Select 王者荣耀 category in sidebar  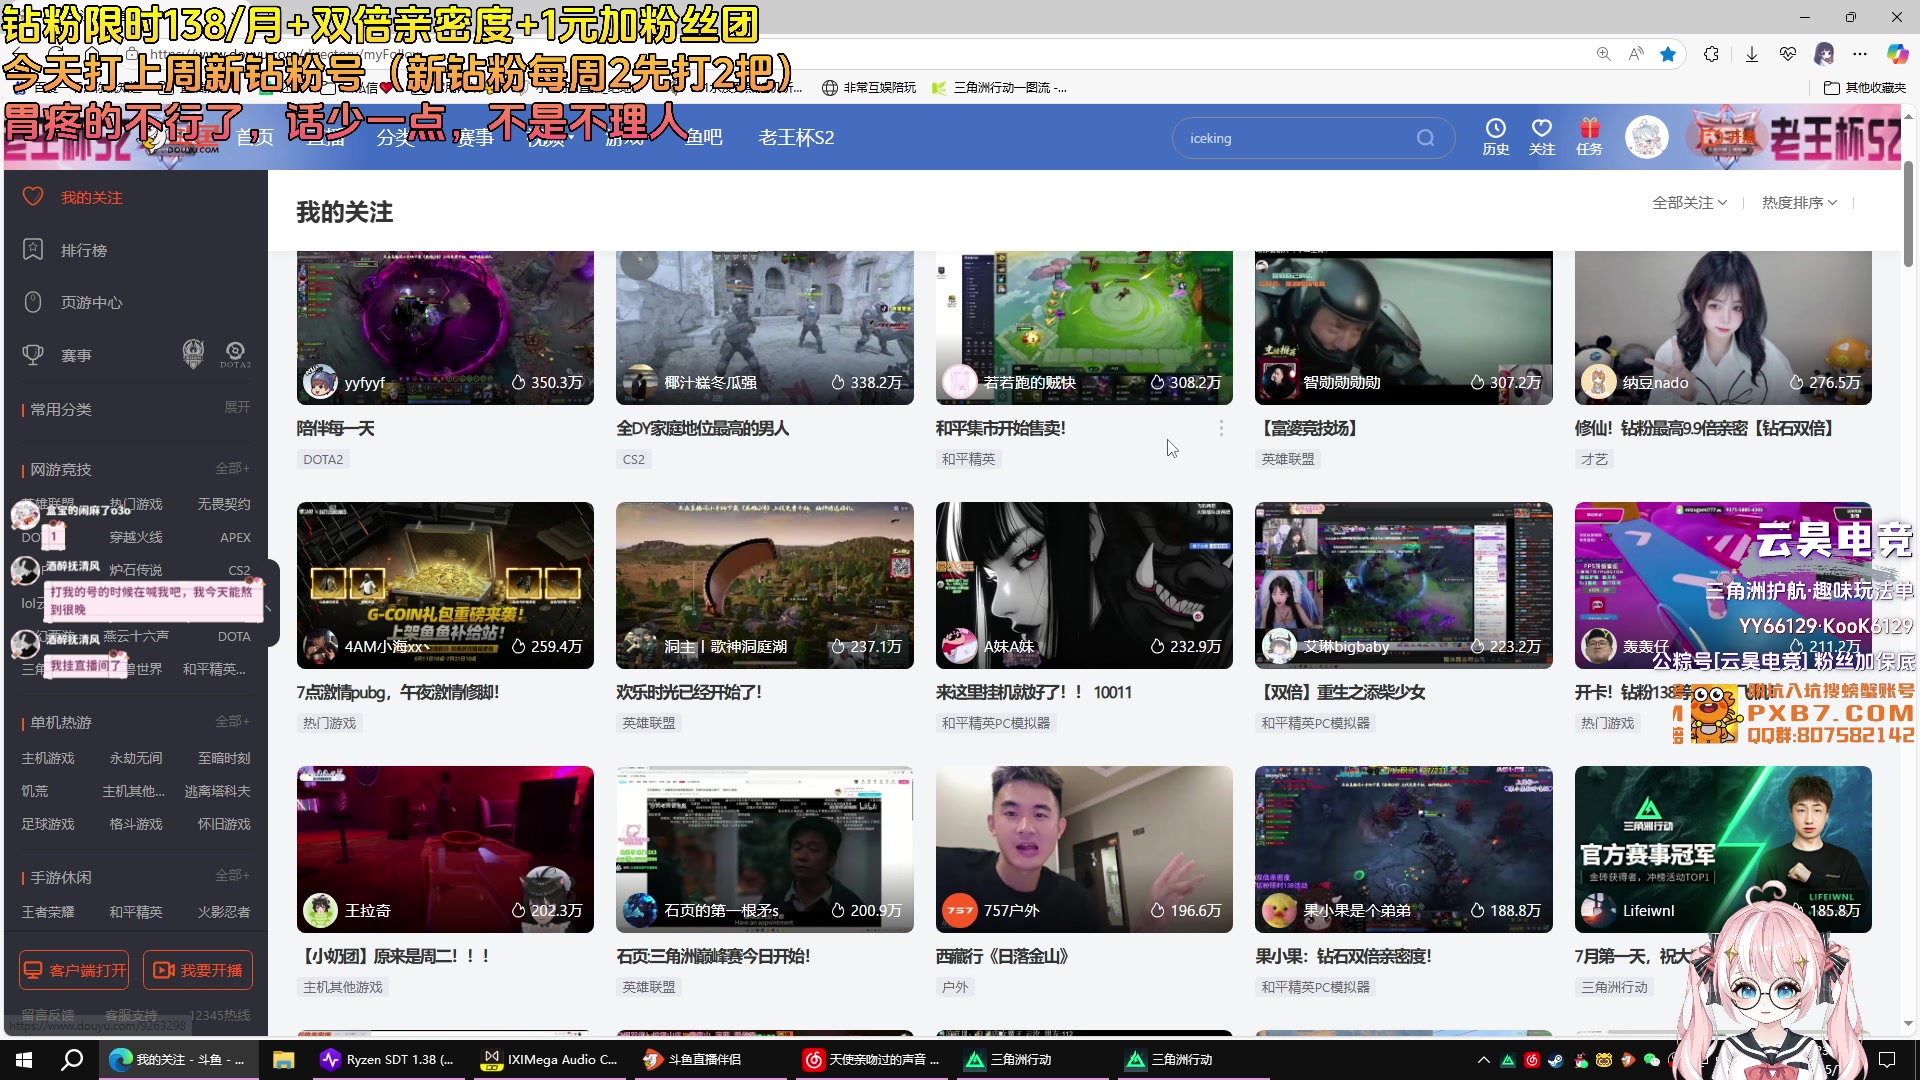[48, 912]
